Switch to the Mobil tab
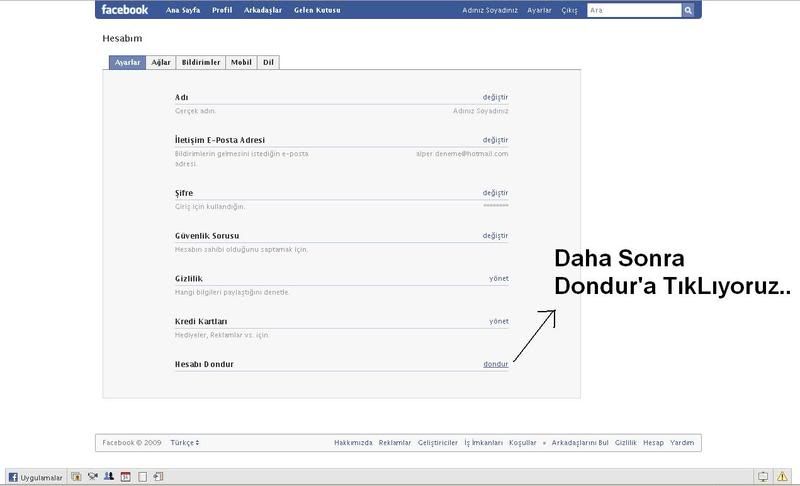 pyautogui.click(x=241, y=62)
